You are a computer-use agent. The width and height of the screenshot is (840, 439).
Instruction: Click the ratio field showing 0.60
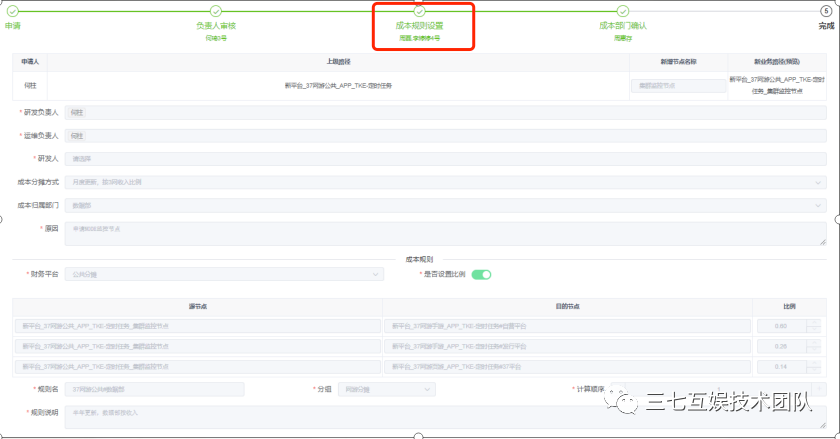pyautogui.click(x=782, y=326)
